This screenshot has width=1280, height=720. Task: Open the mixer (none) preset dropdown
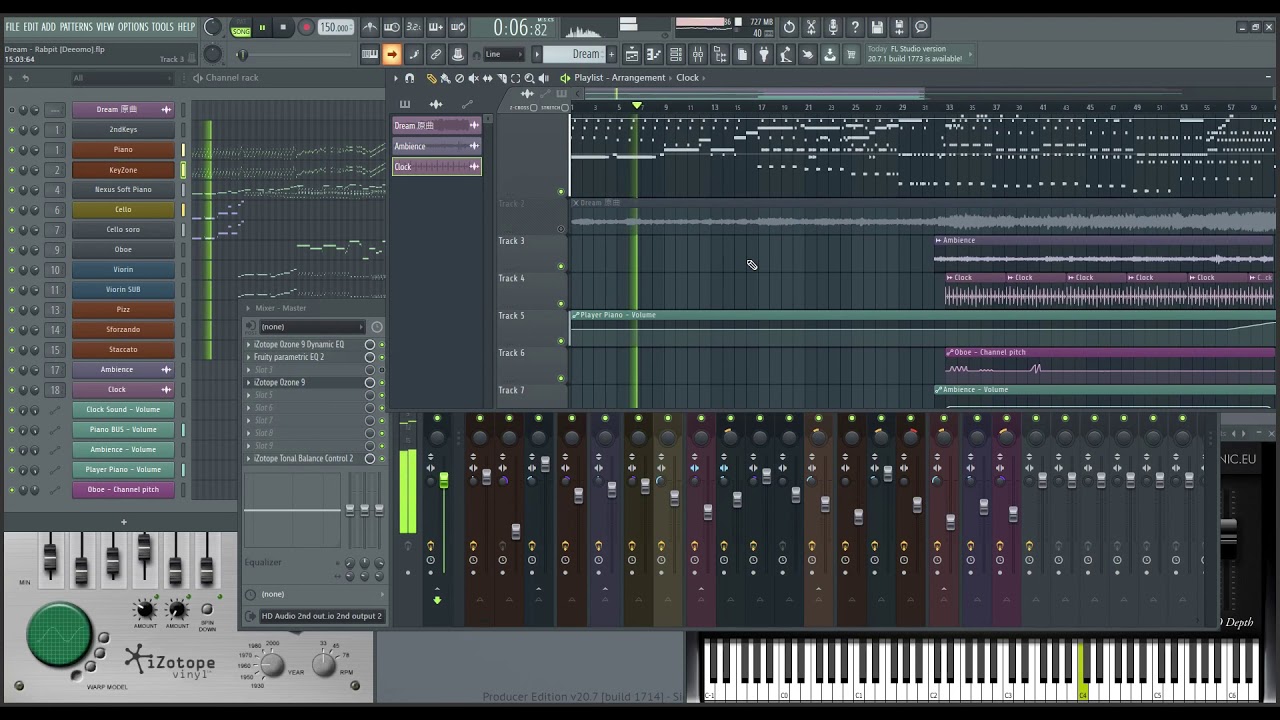coord(311,327)
